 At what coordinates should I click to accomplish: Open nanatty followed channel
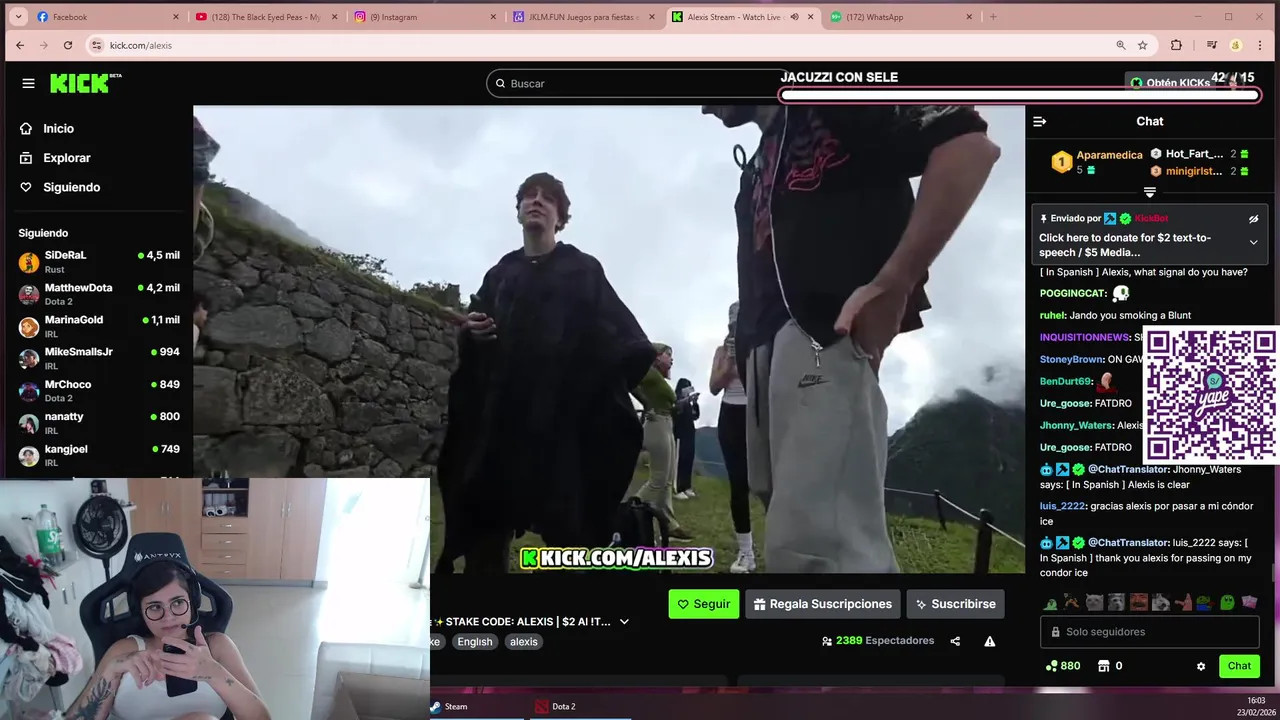[98, 423]
